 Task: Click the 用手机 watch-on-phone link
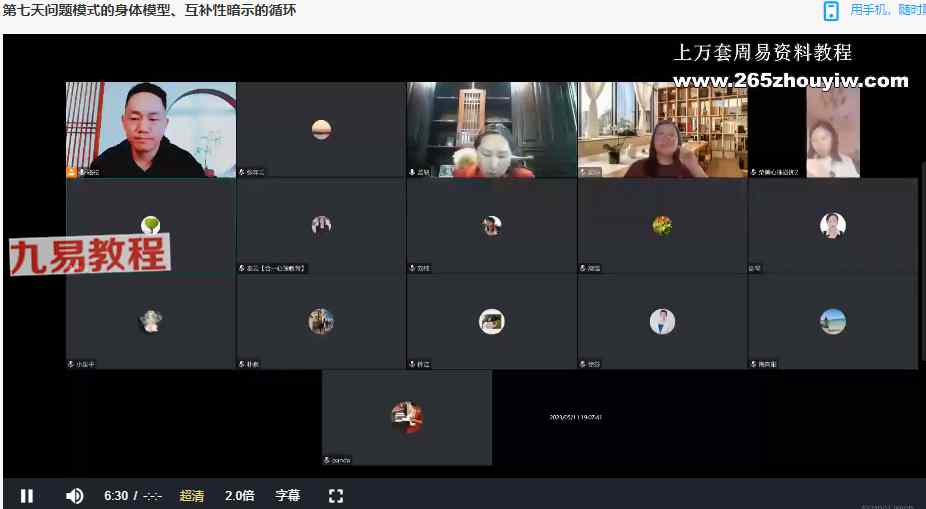pyautogui.click(x=886, y=10)
